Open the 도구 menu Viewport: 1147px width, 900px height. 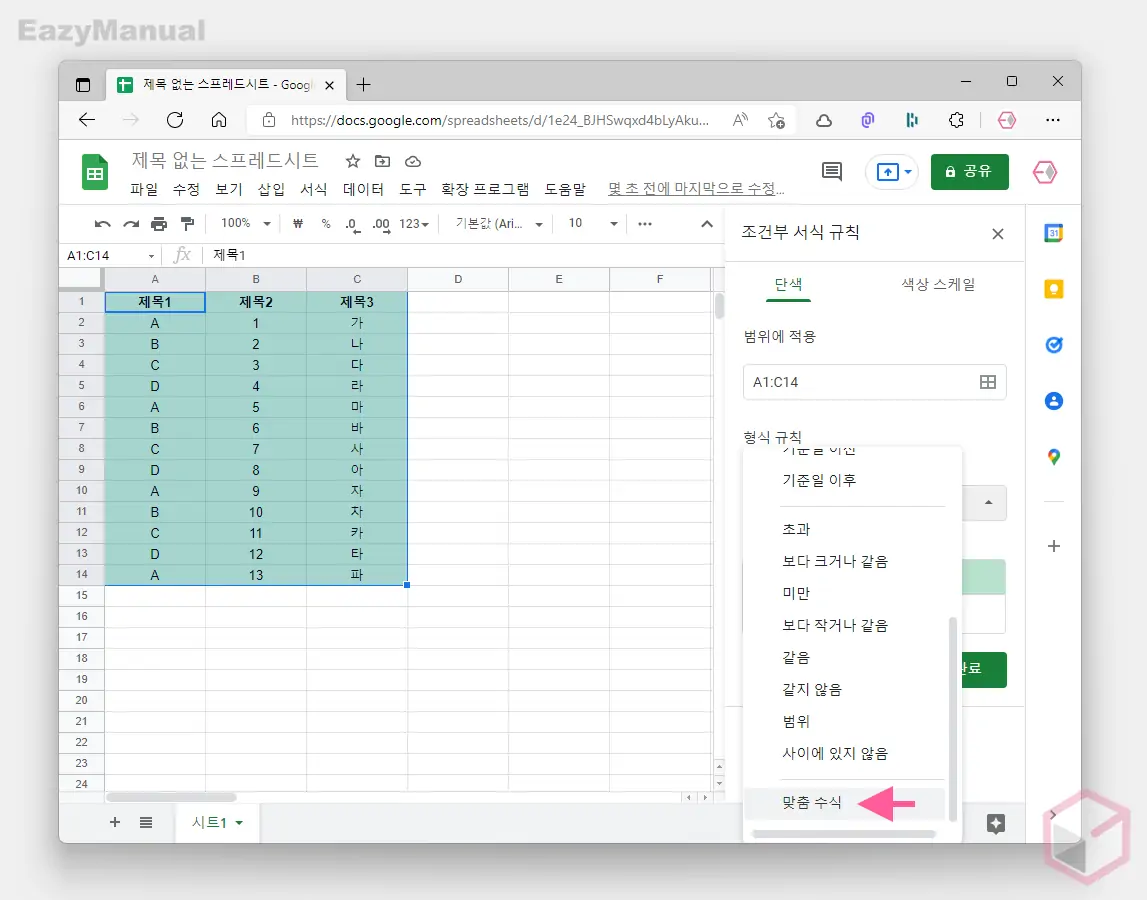(x=412, y=190)
